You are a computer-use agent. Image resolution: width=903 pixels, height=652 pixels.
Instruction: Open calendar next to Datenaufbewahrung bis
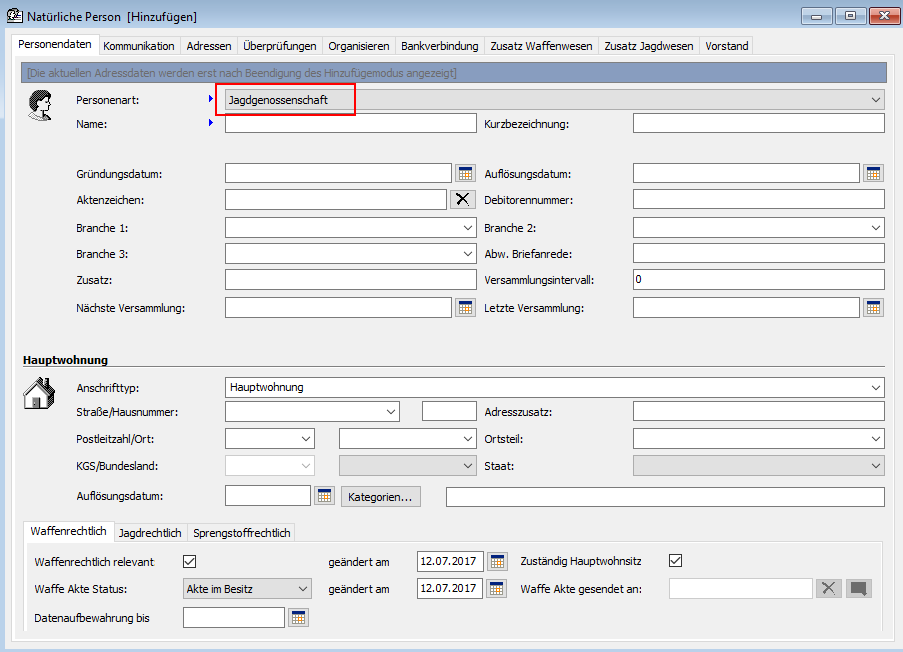coord(297,618)
